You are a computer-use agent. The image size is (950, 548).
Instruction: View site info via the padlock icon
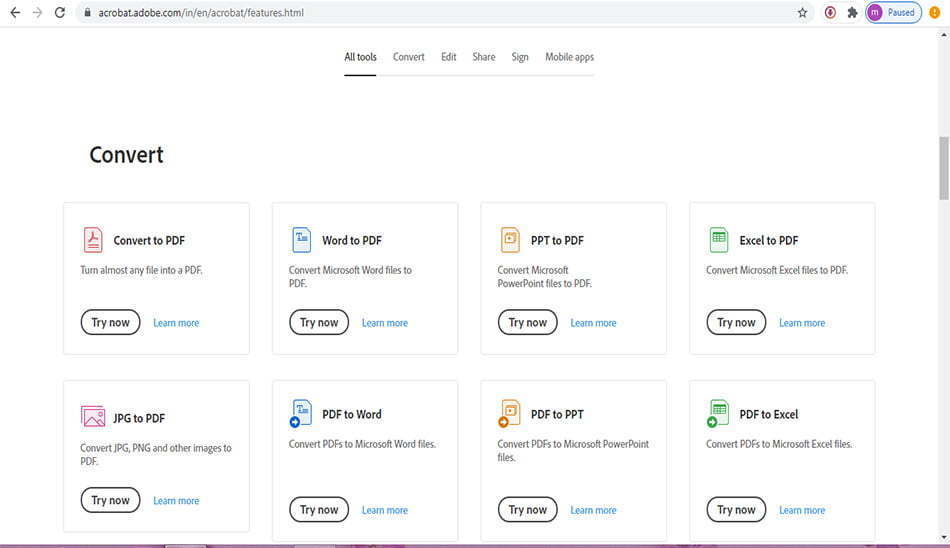click(87, 12)
